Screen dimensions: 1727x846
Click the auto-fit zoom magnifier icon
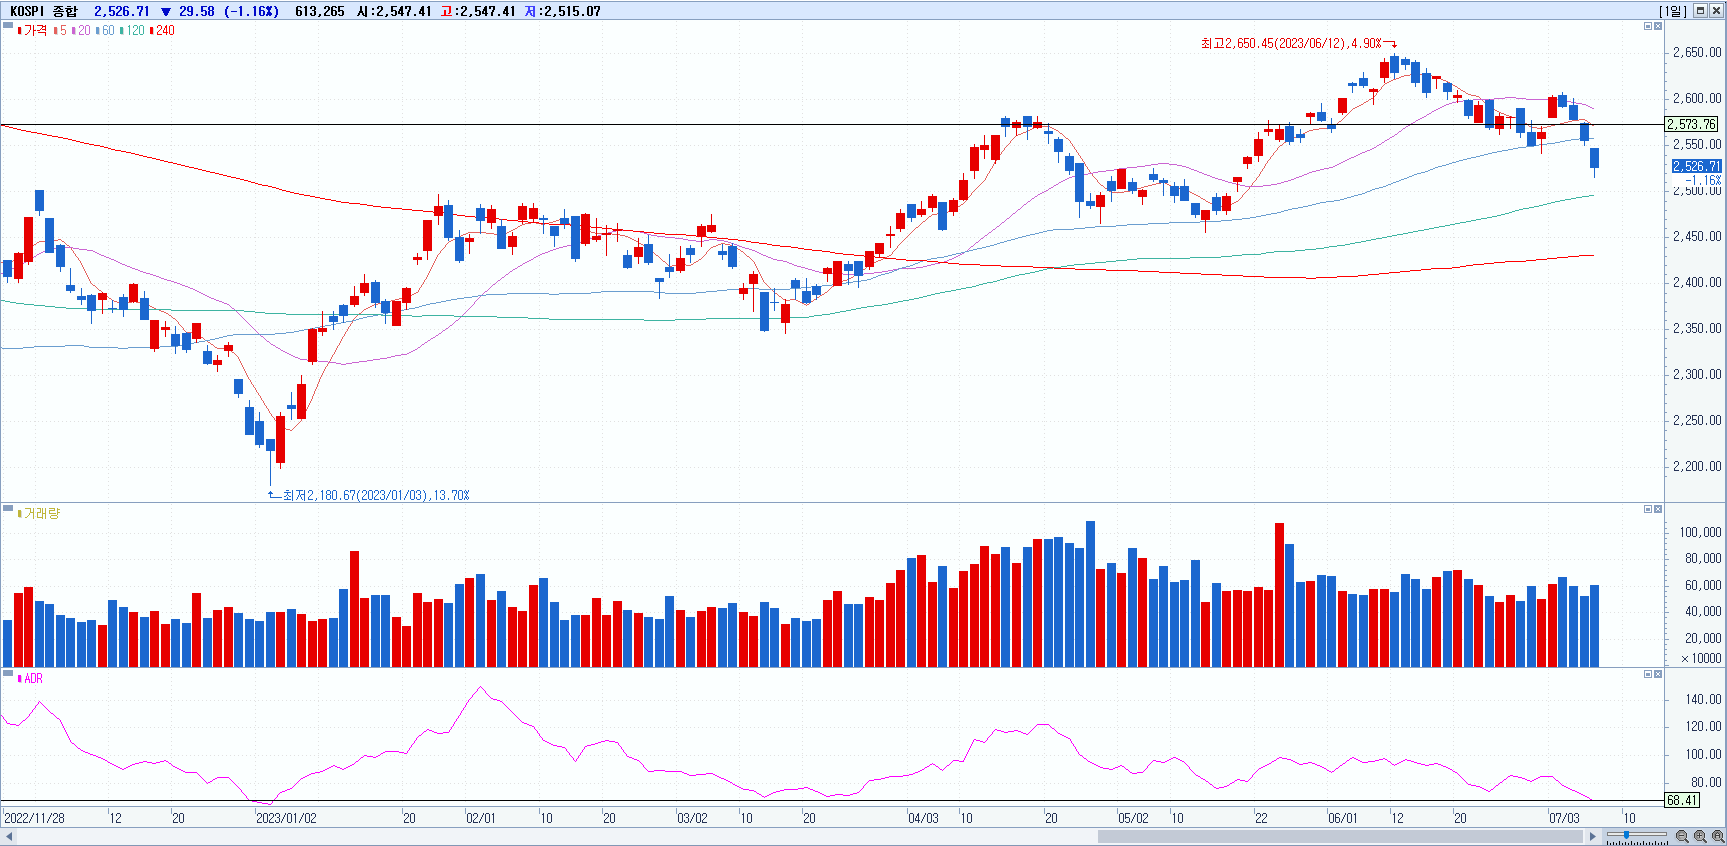point(1718,836)
